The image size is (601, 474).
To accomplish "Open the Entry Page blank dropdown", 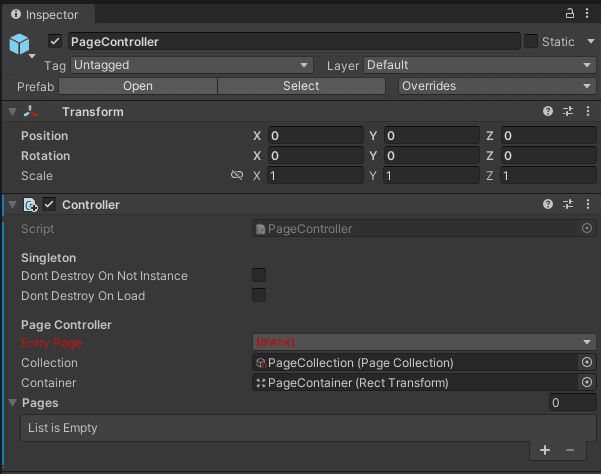I will pos(424,342).
